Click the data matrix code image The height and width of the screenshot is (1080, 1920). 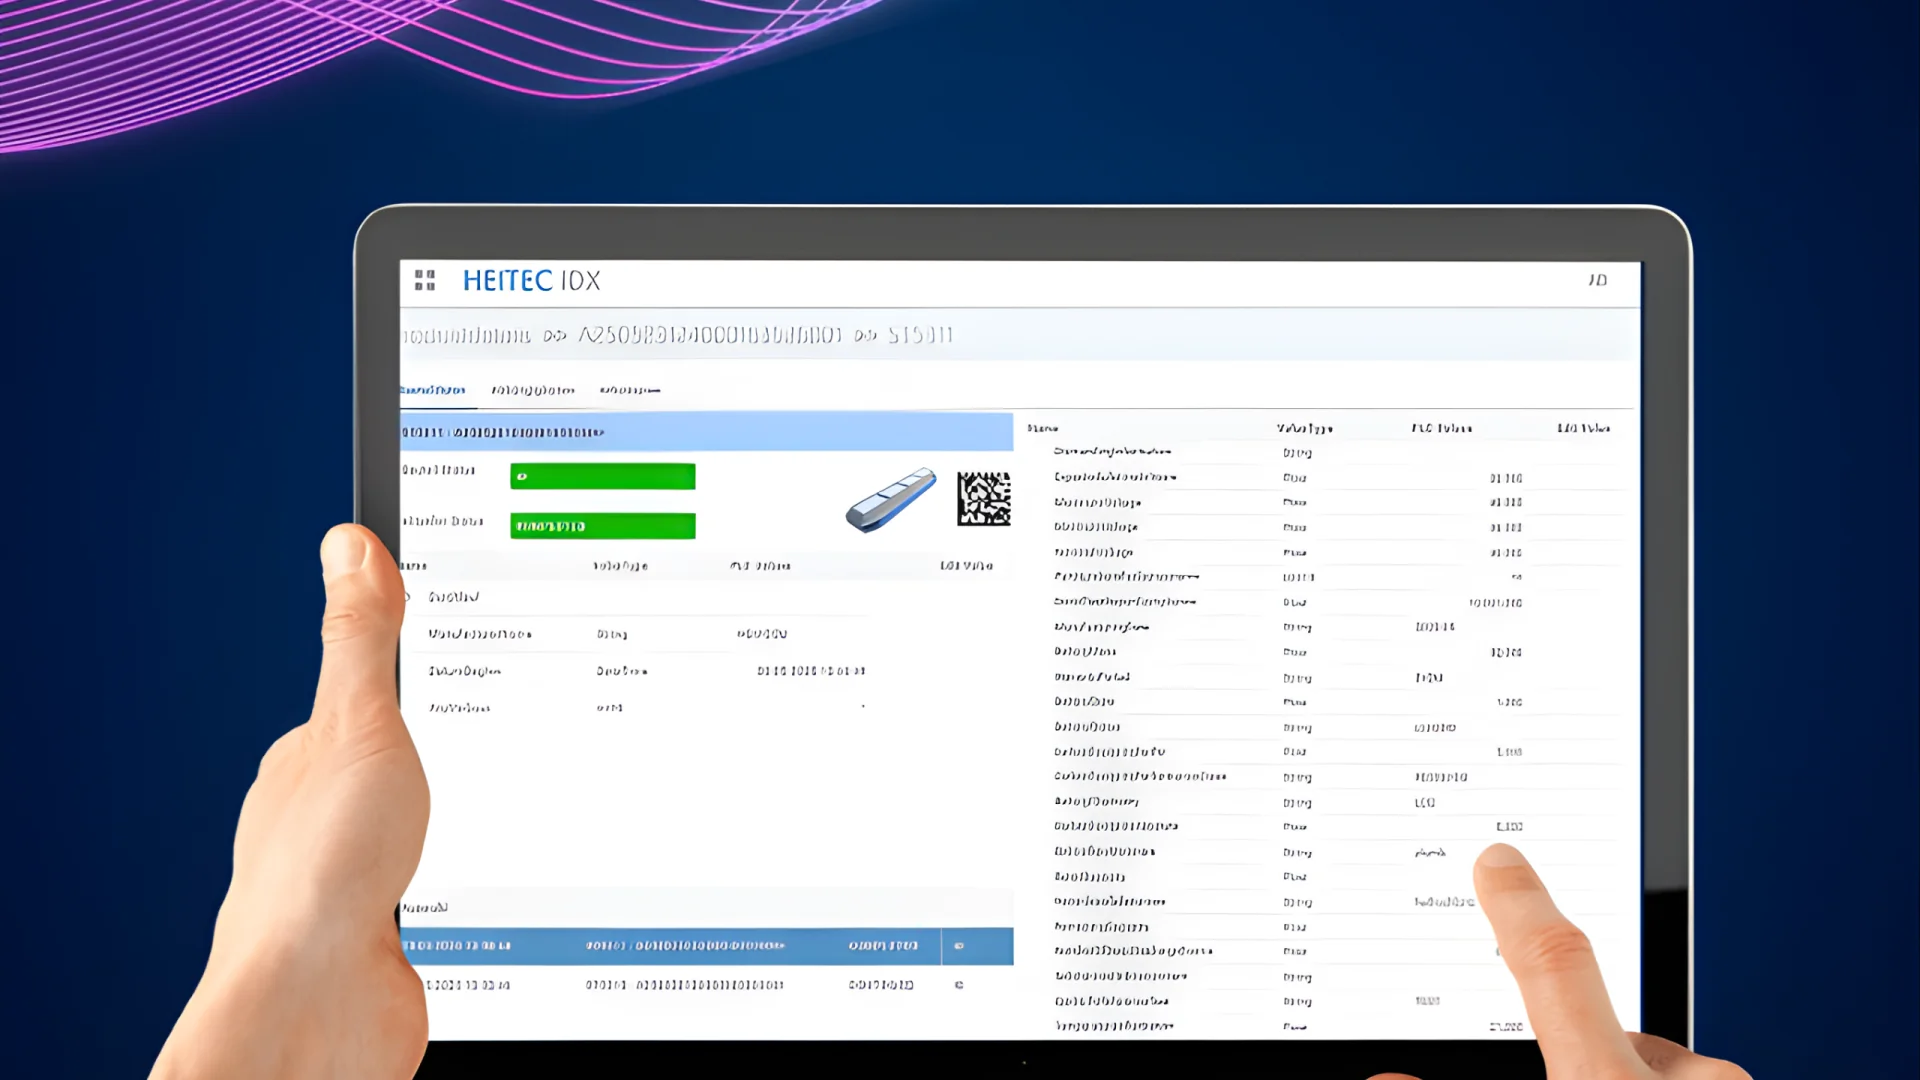[983, 499]
